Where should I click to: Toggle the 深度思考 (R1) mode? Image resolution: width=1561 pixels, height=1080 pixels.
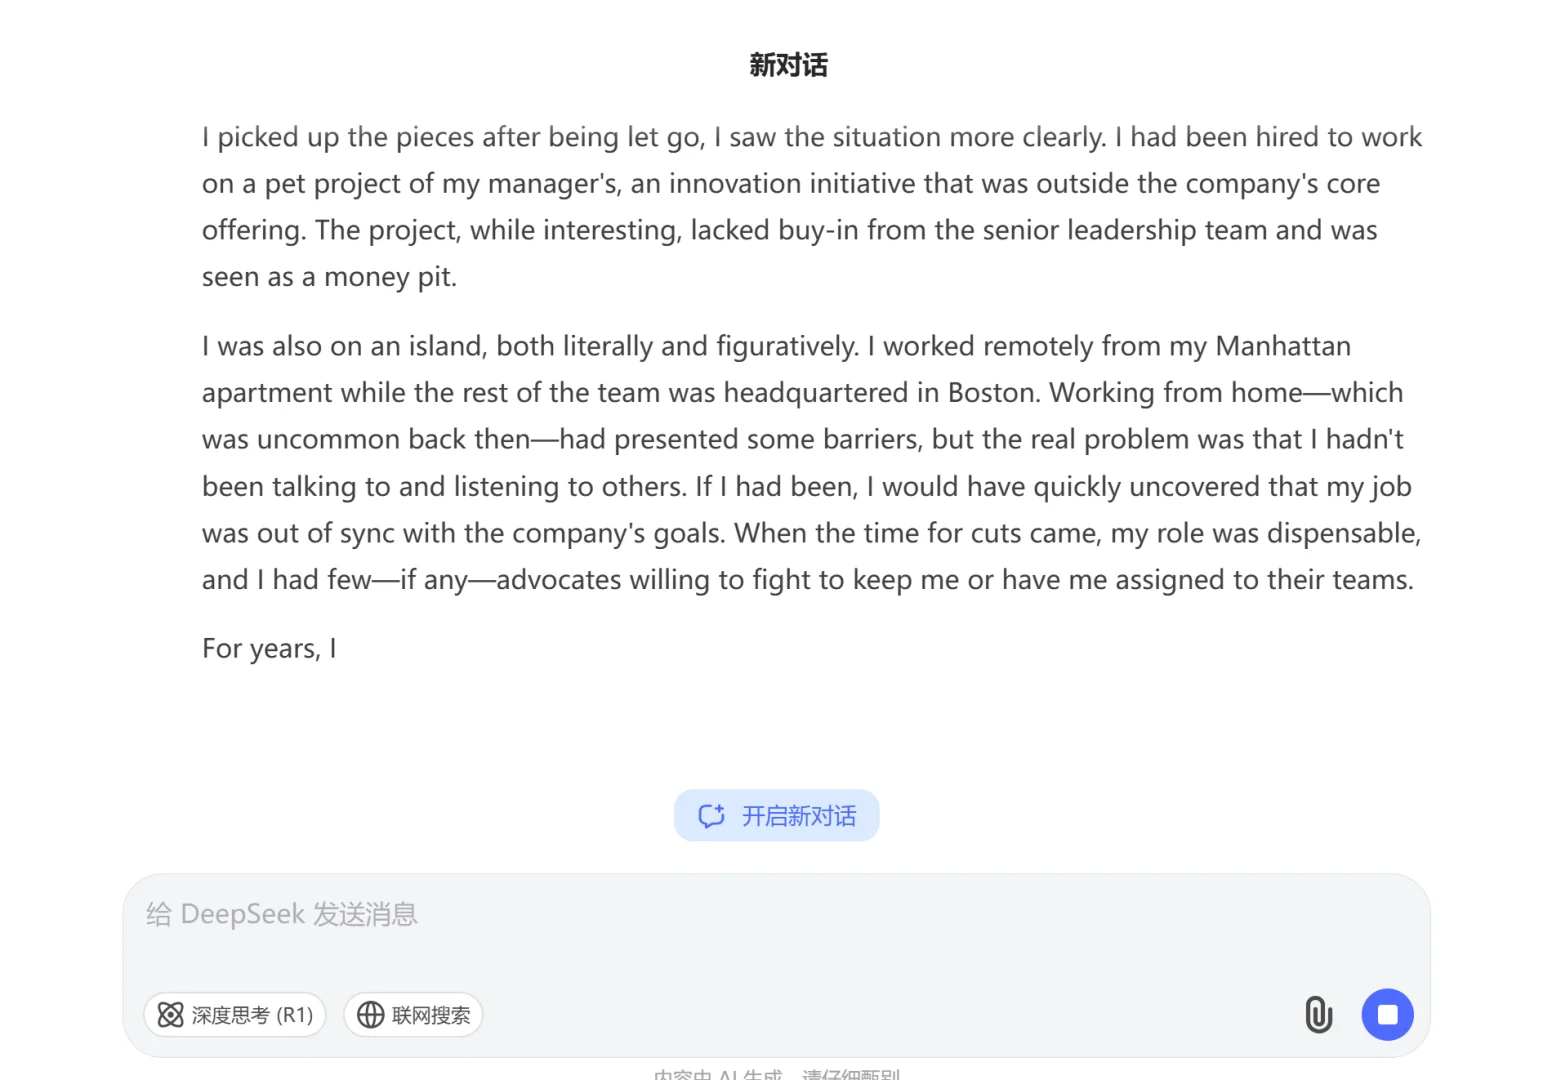[x=235, y=1015]
